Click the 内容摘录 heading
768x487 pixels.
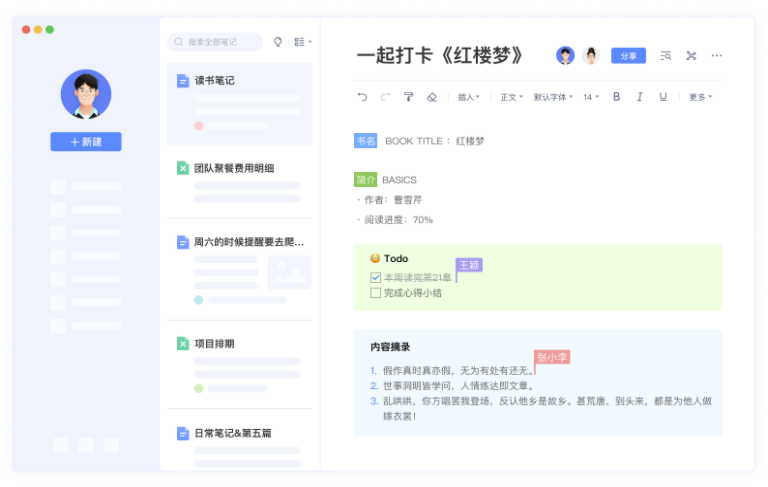tap(390, 347)
